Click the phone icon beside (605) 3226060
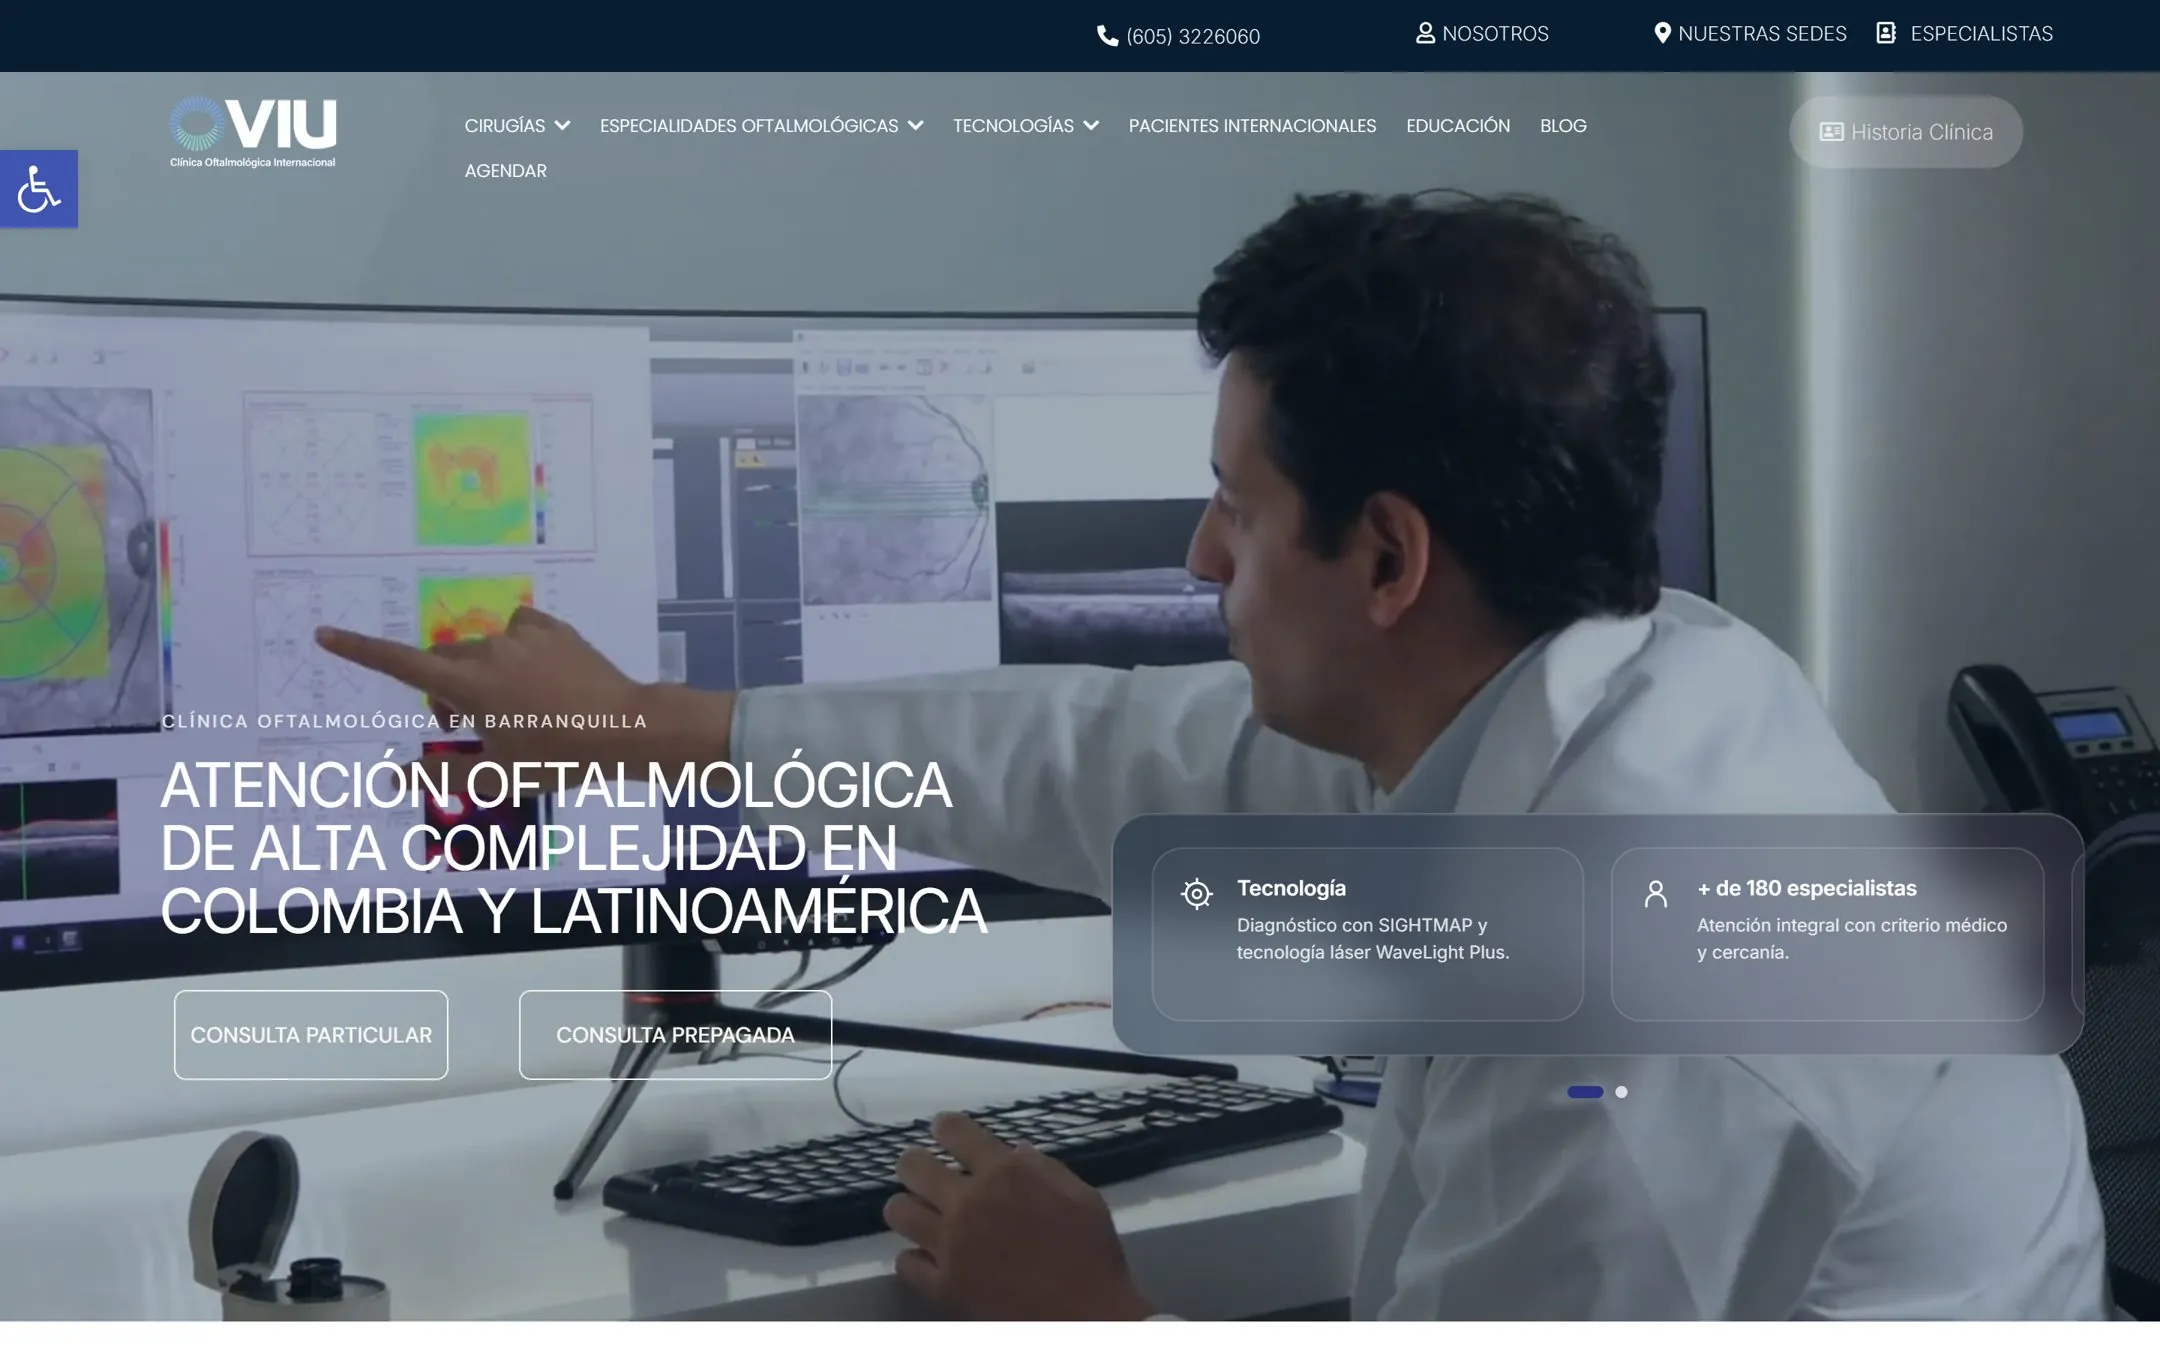This screenshot has height=1350, width=2160. [x=1107, y=36]
